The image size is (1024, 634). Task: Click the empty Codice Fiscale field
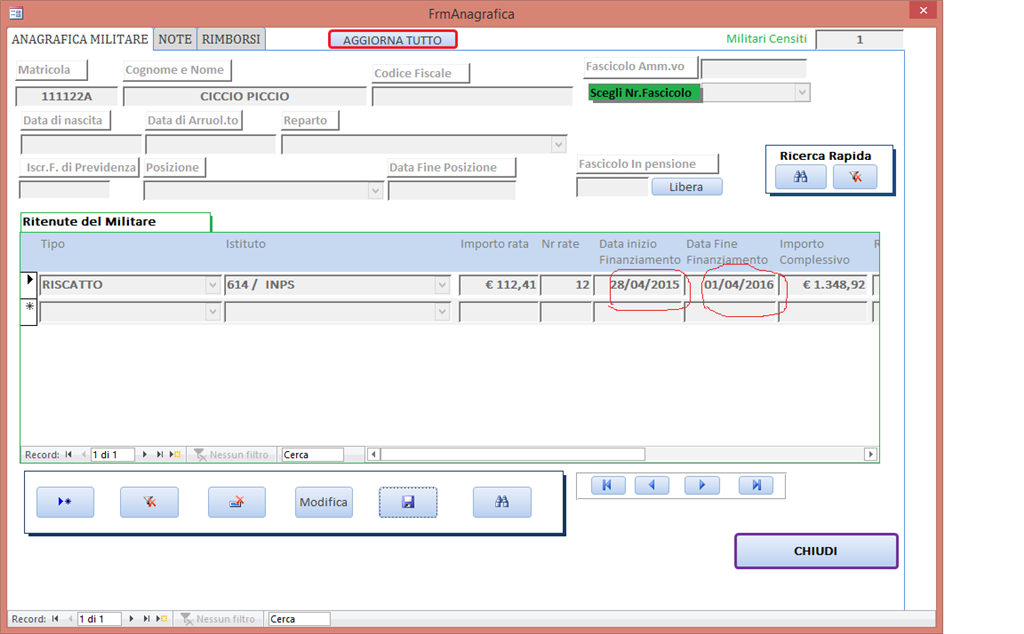(x=472, y=97)
